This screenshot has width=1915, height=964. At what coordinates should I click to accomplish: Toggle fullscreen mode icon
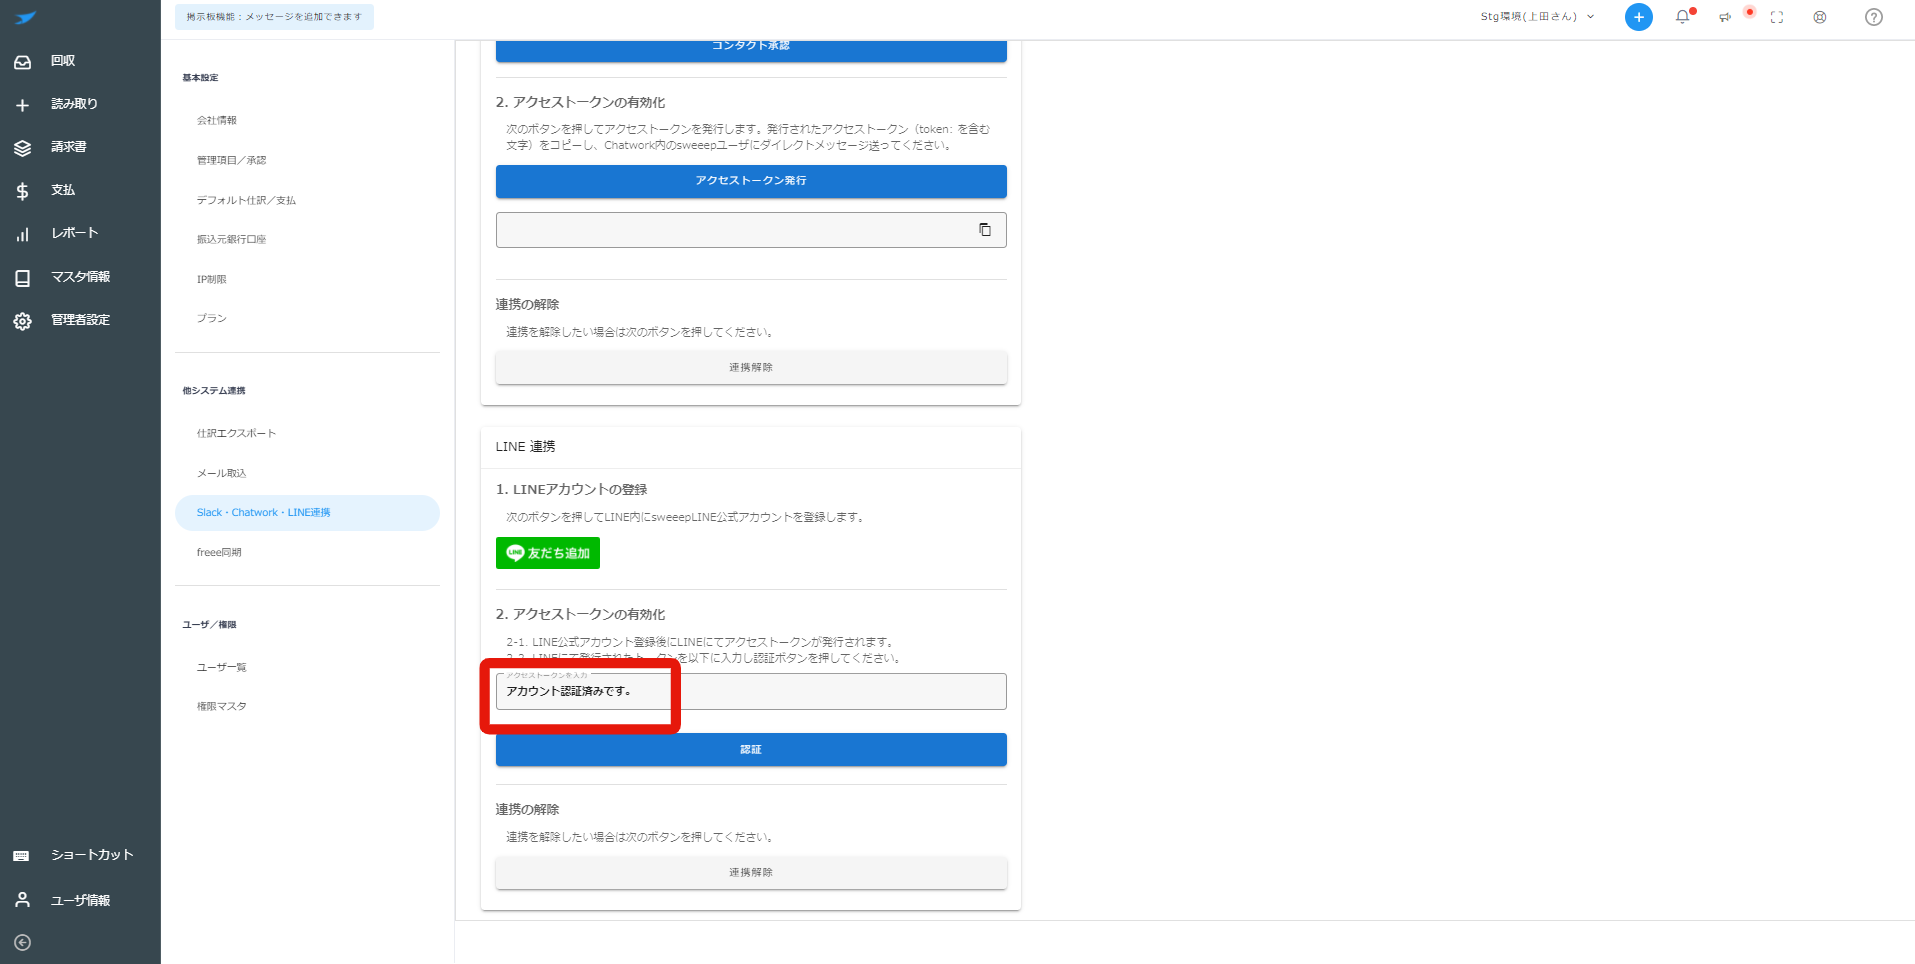(1777, 17)
